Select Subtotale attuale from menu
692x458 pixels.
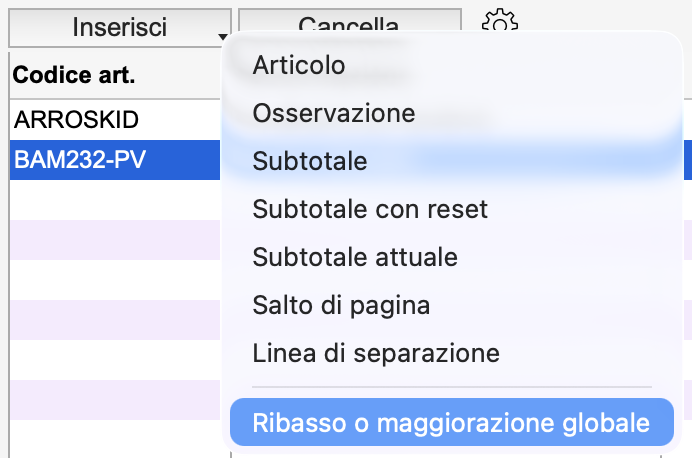(355, 257)
